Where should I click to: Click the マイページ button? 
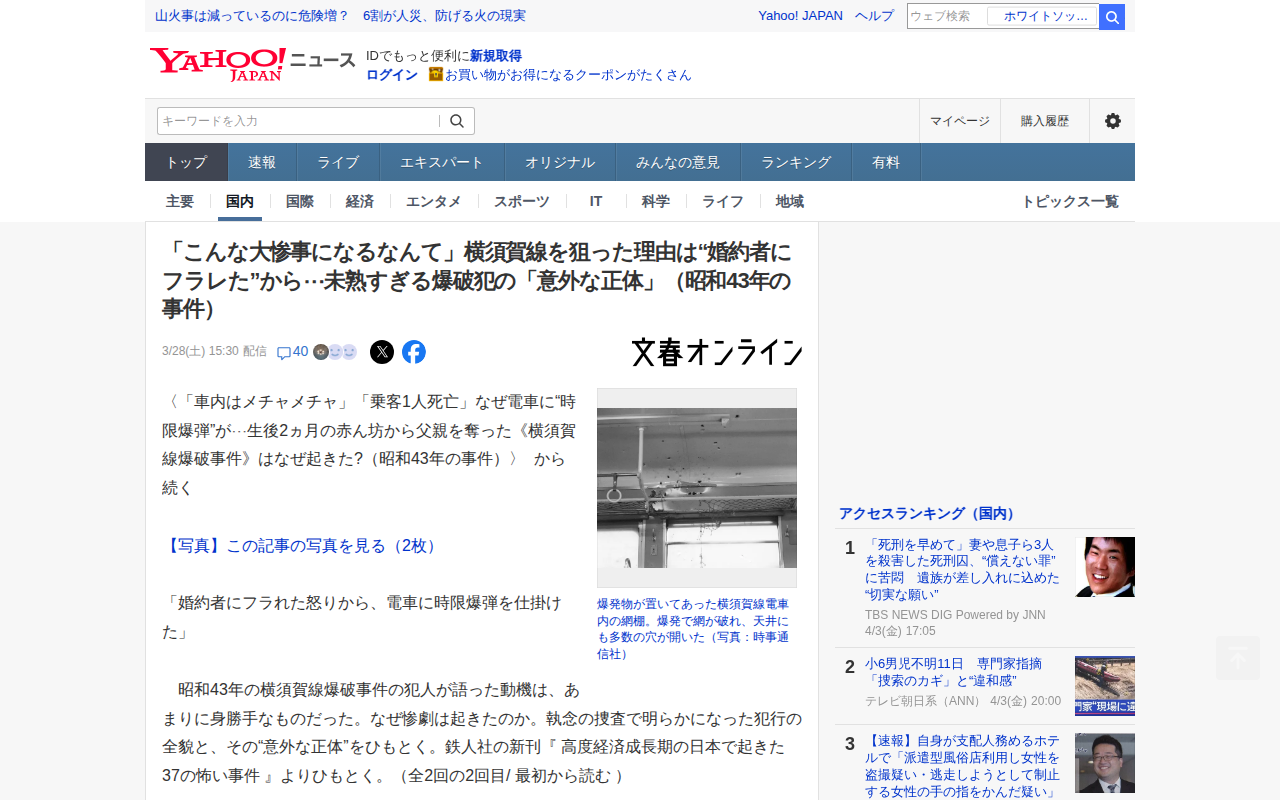click(960, 121)
